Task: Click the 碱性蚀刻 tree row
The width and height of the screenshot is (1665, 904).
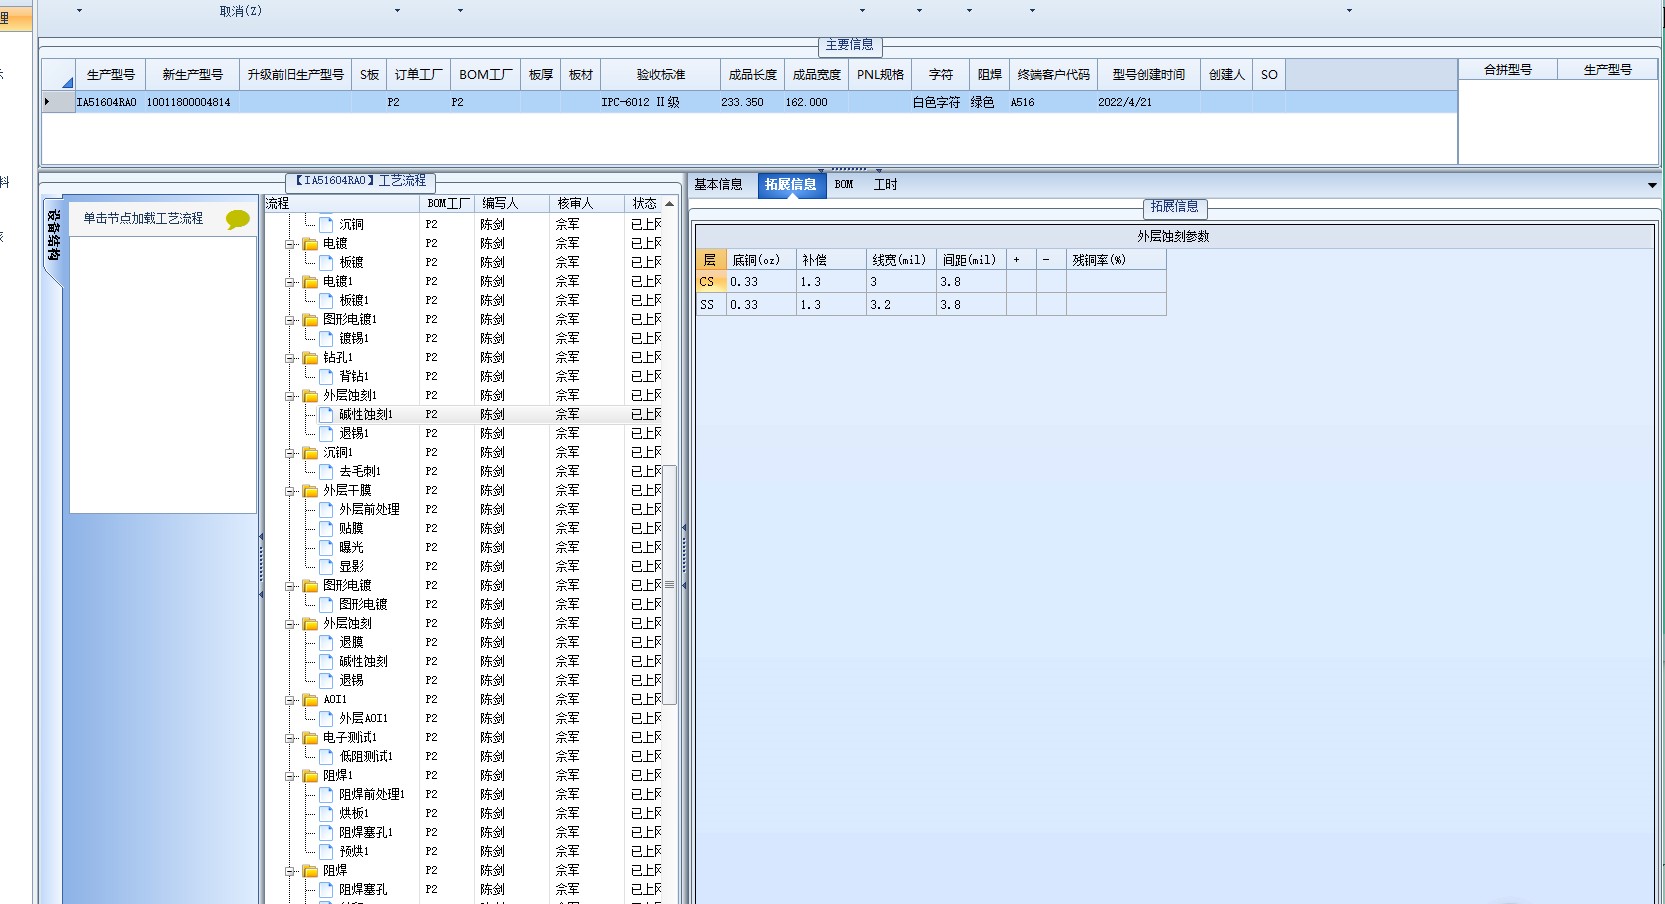Action: click(x=363, y=662)
